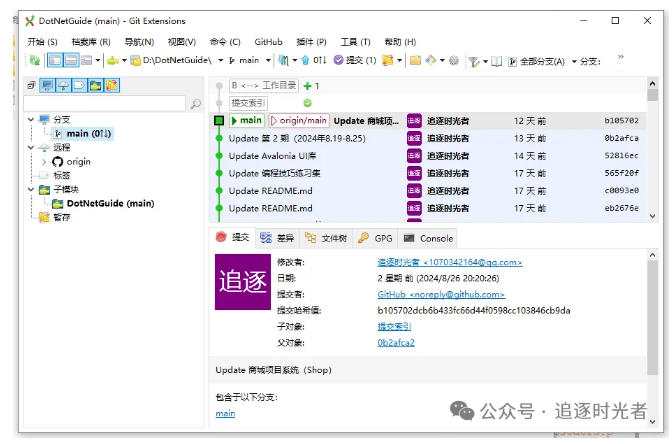The width and height of the screenshot is (672, 444).
Task: Select the 全部分支(A) all-branches button
Action: [537, 62]
